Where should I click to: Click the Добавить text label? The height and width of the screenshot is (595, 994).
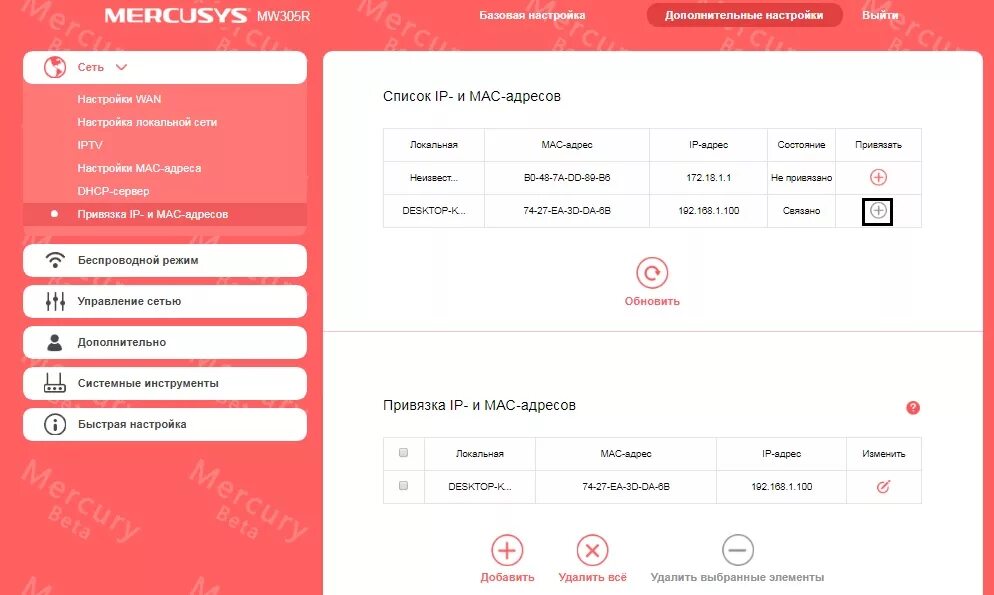coord(507,577)
